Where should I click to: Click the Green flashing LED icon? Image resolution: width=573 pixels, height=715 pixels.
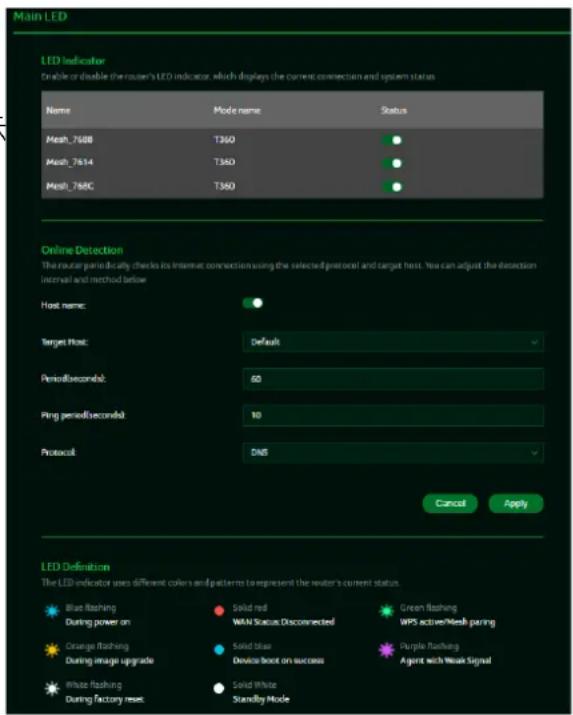387,611
